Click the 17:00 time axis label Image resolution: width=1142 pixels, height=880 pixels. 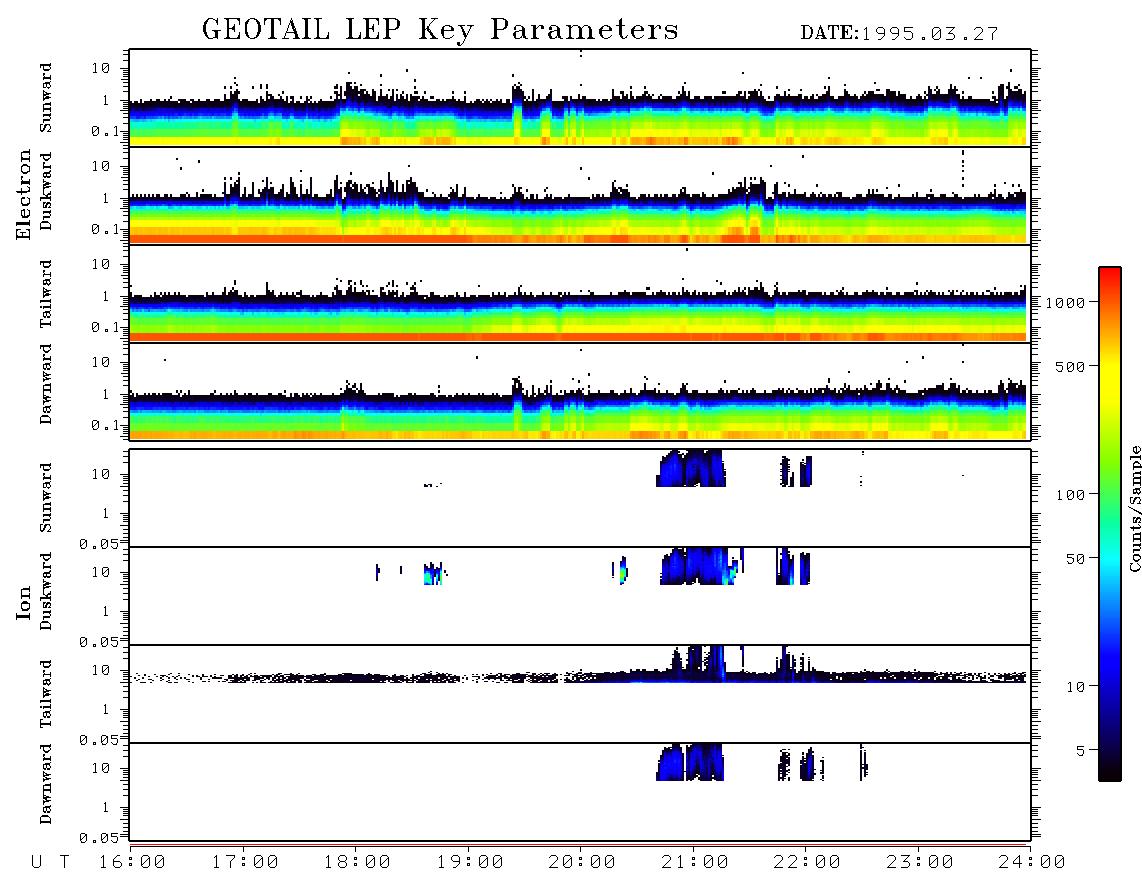pos(245,862)
